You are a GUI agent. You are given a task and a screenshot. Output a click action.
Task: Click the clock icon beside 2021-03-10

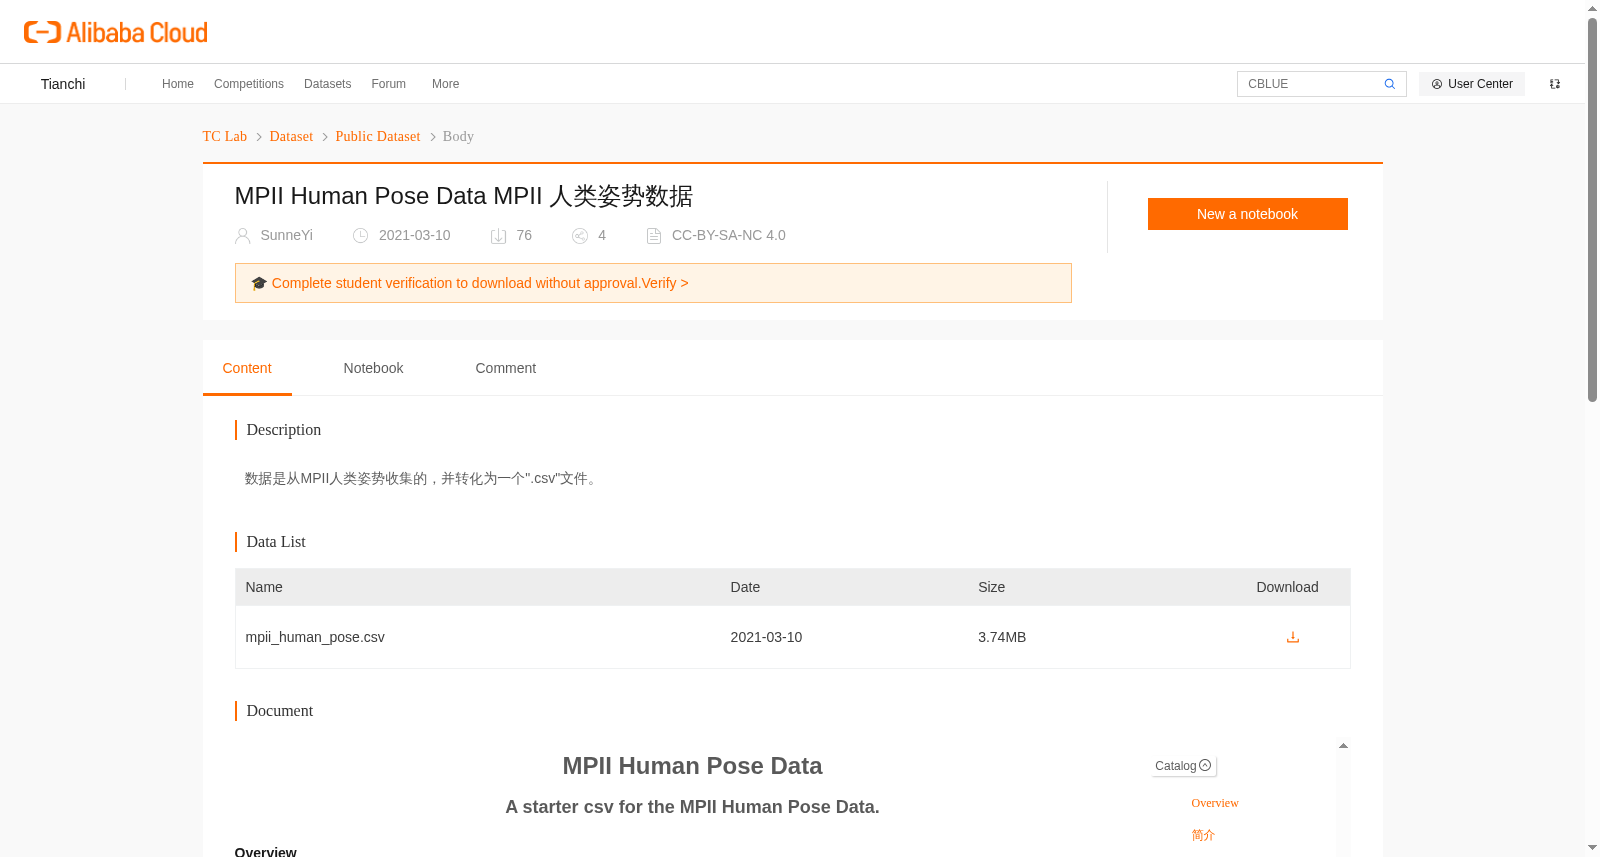361,236
